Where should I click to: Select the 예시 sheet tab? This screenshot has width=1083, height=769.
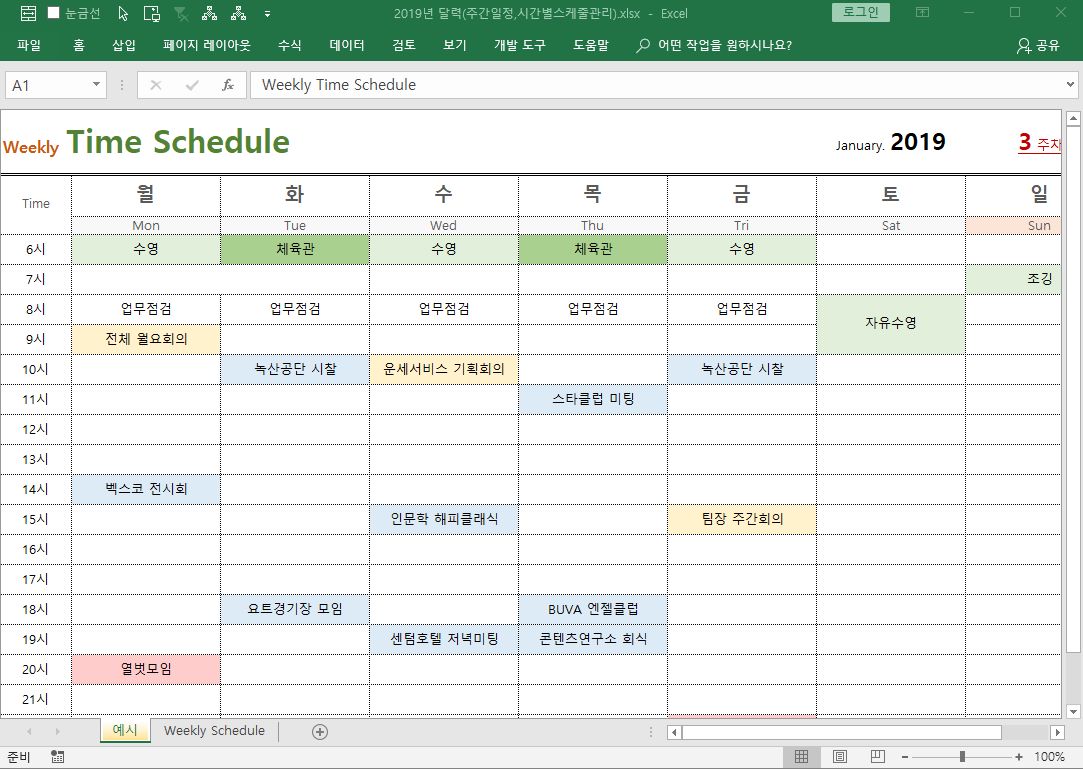click(125, 730)
